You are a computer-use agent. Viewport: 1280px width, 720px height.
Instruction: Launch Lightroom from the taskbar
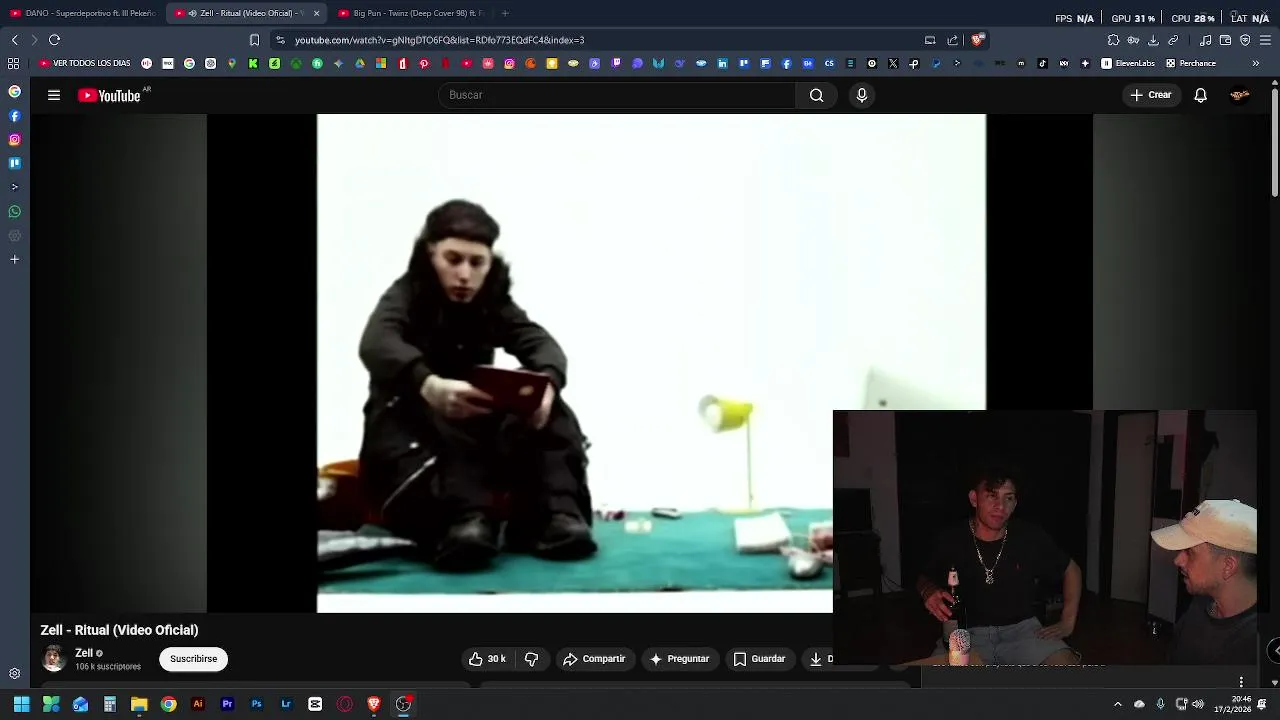(286, 704)
